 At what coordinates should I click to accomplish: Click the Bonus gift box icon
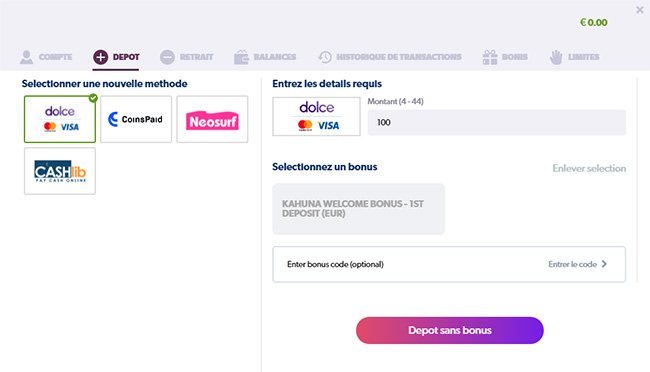490,57
